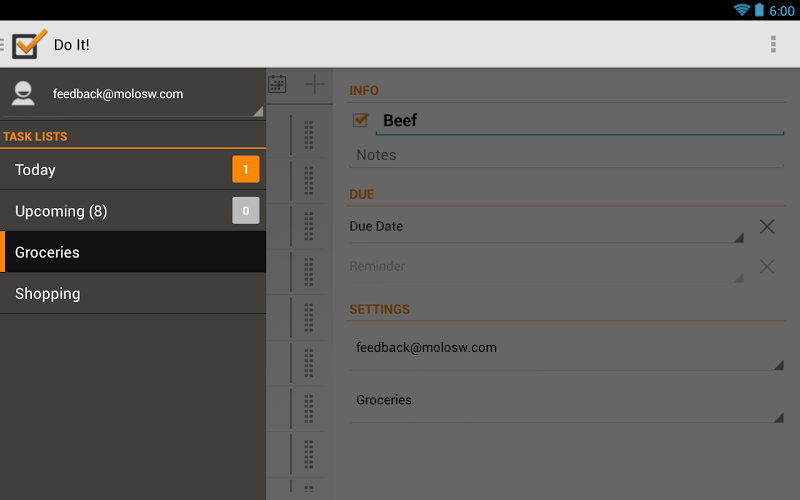Check the Wi-Fi status icon
The image size is (800, 500).
click(x=741, y=10)
